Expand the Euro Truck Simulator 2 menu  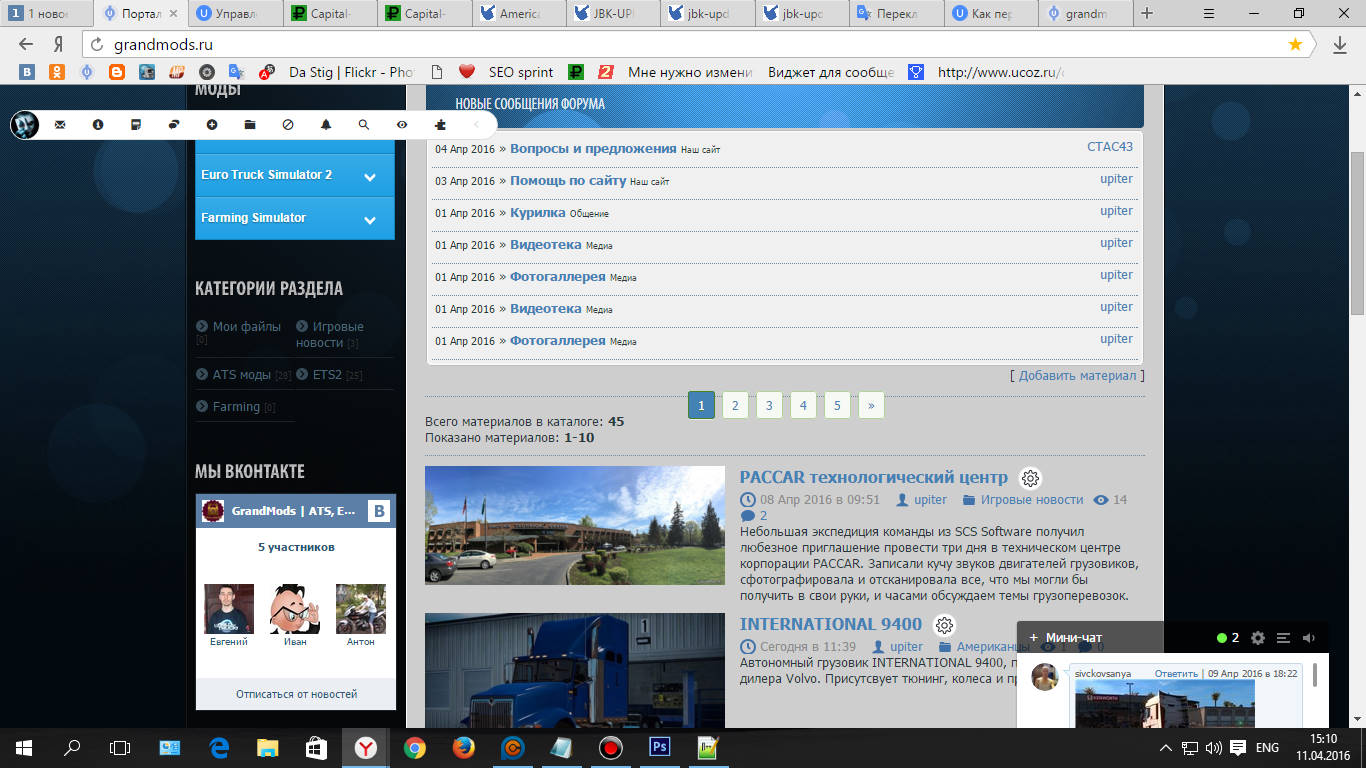(x=370, y=176)
